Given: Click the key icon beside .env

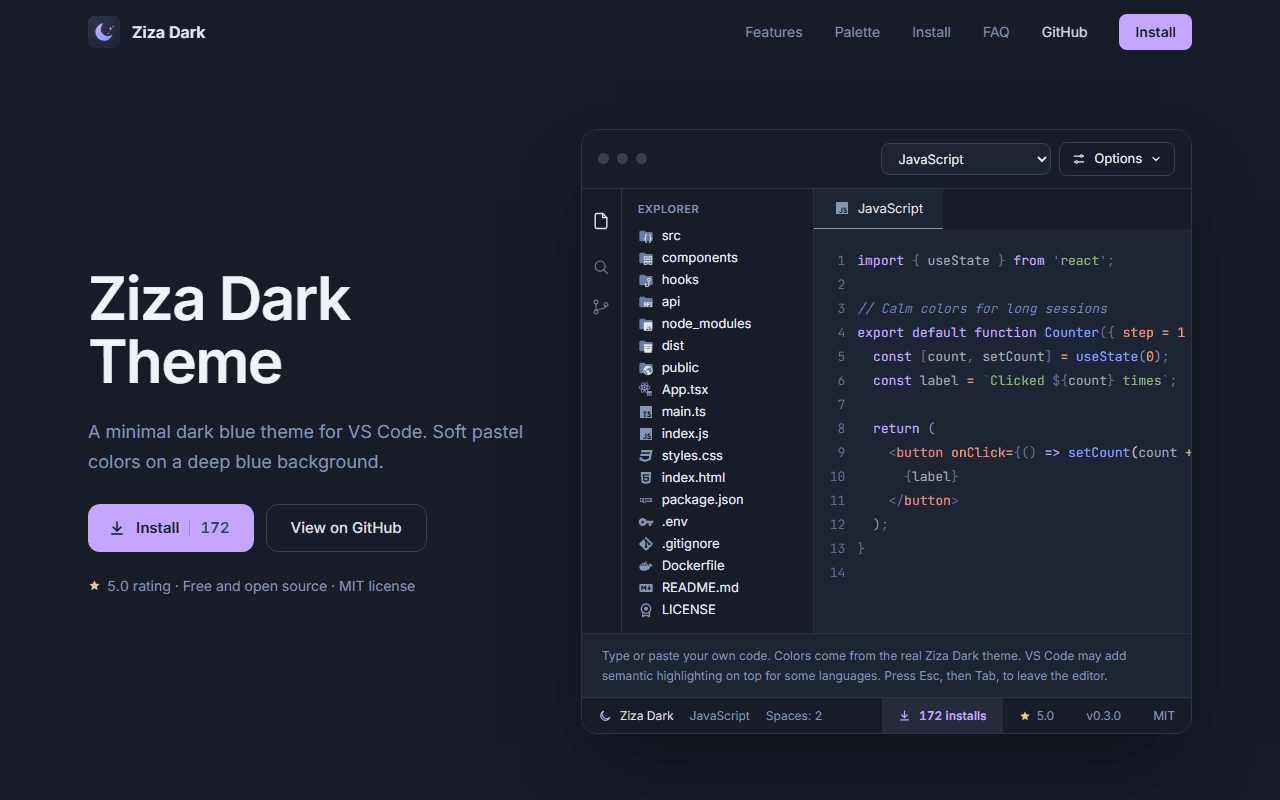Looking at the screenshot, I should [x=646, y=522].
